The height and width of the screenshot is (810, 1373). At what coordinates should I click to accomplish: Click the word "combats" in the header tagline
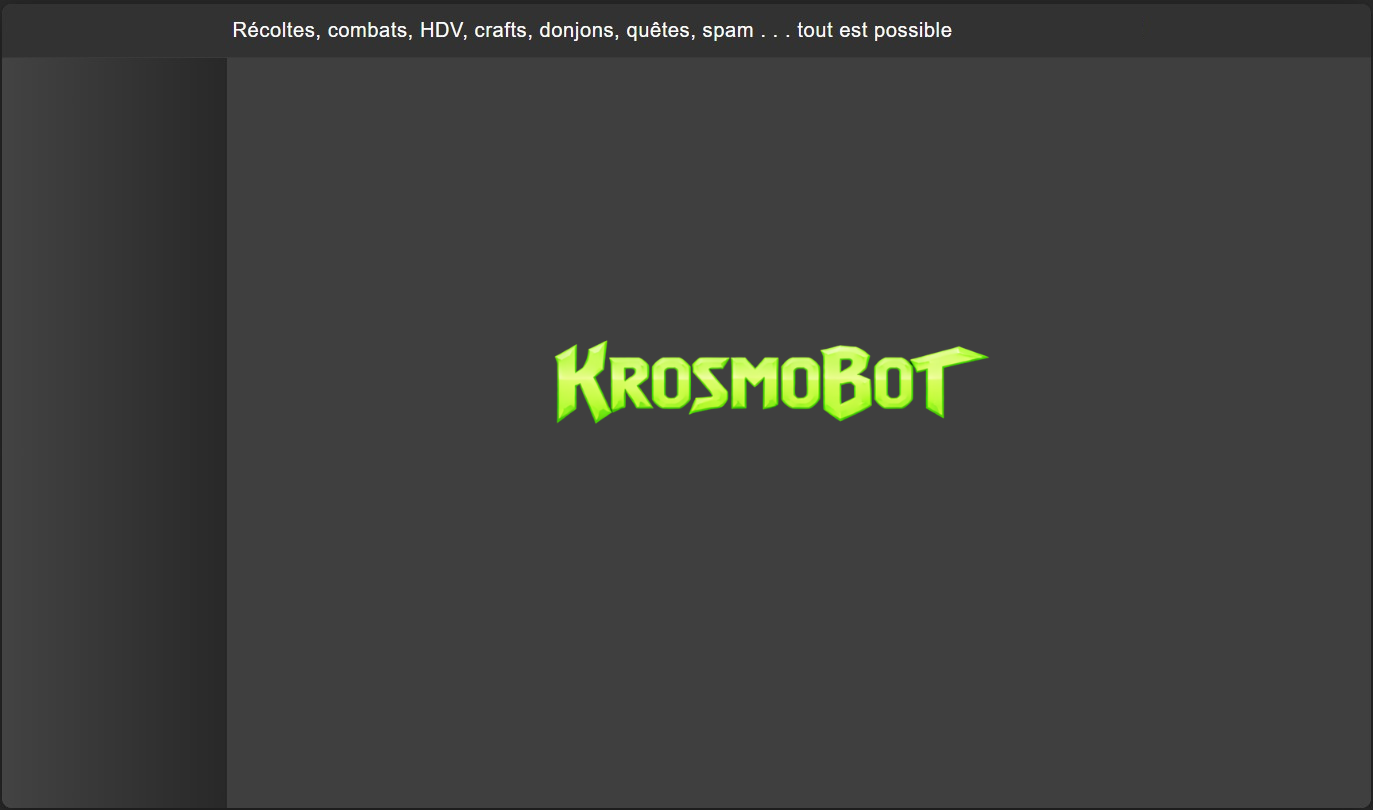click(x=368, y=30)
